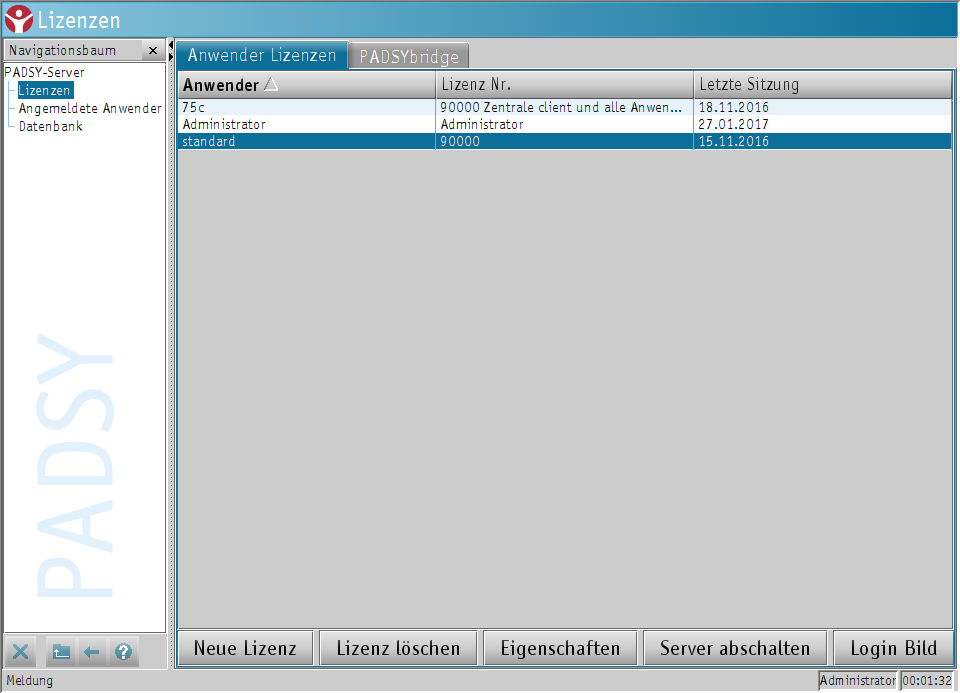This screenshot has width=960, height=693.
Task: Click the folder-up icon in bottom toolbar
Action: [x=61, y=652]
